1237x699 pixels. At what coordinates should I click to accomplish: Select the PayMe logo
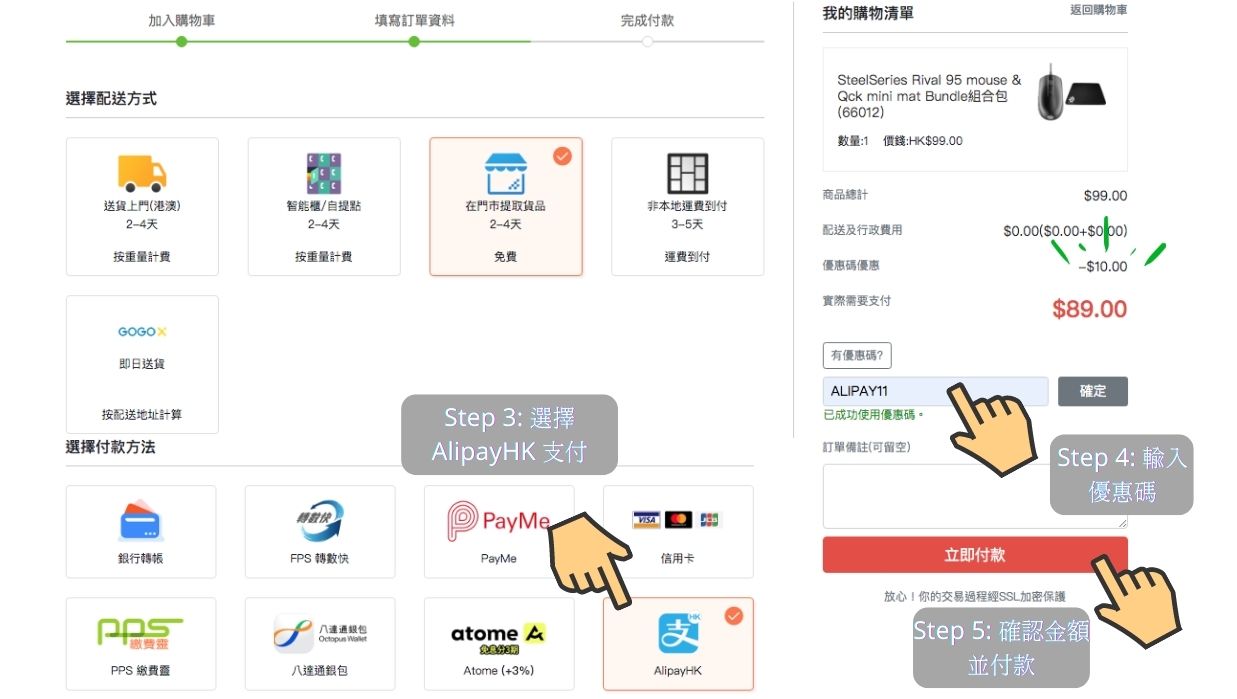click(498, 522)
